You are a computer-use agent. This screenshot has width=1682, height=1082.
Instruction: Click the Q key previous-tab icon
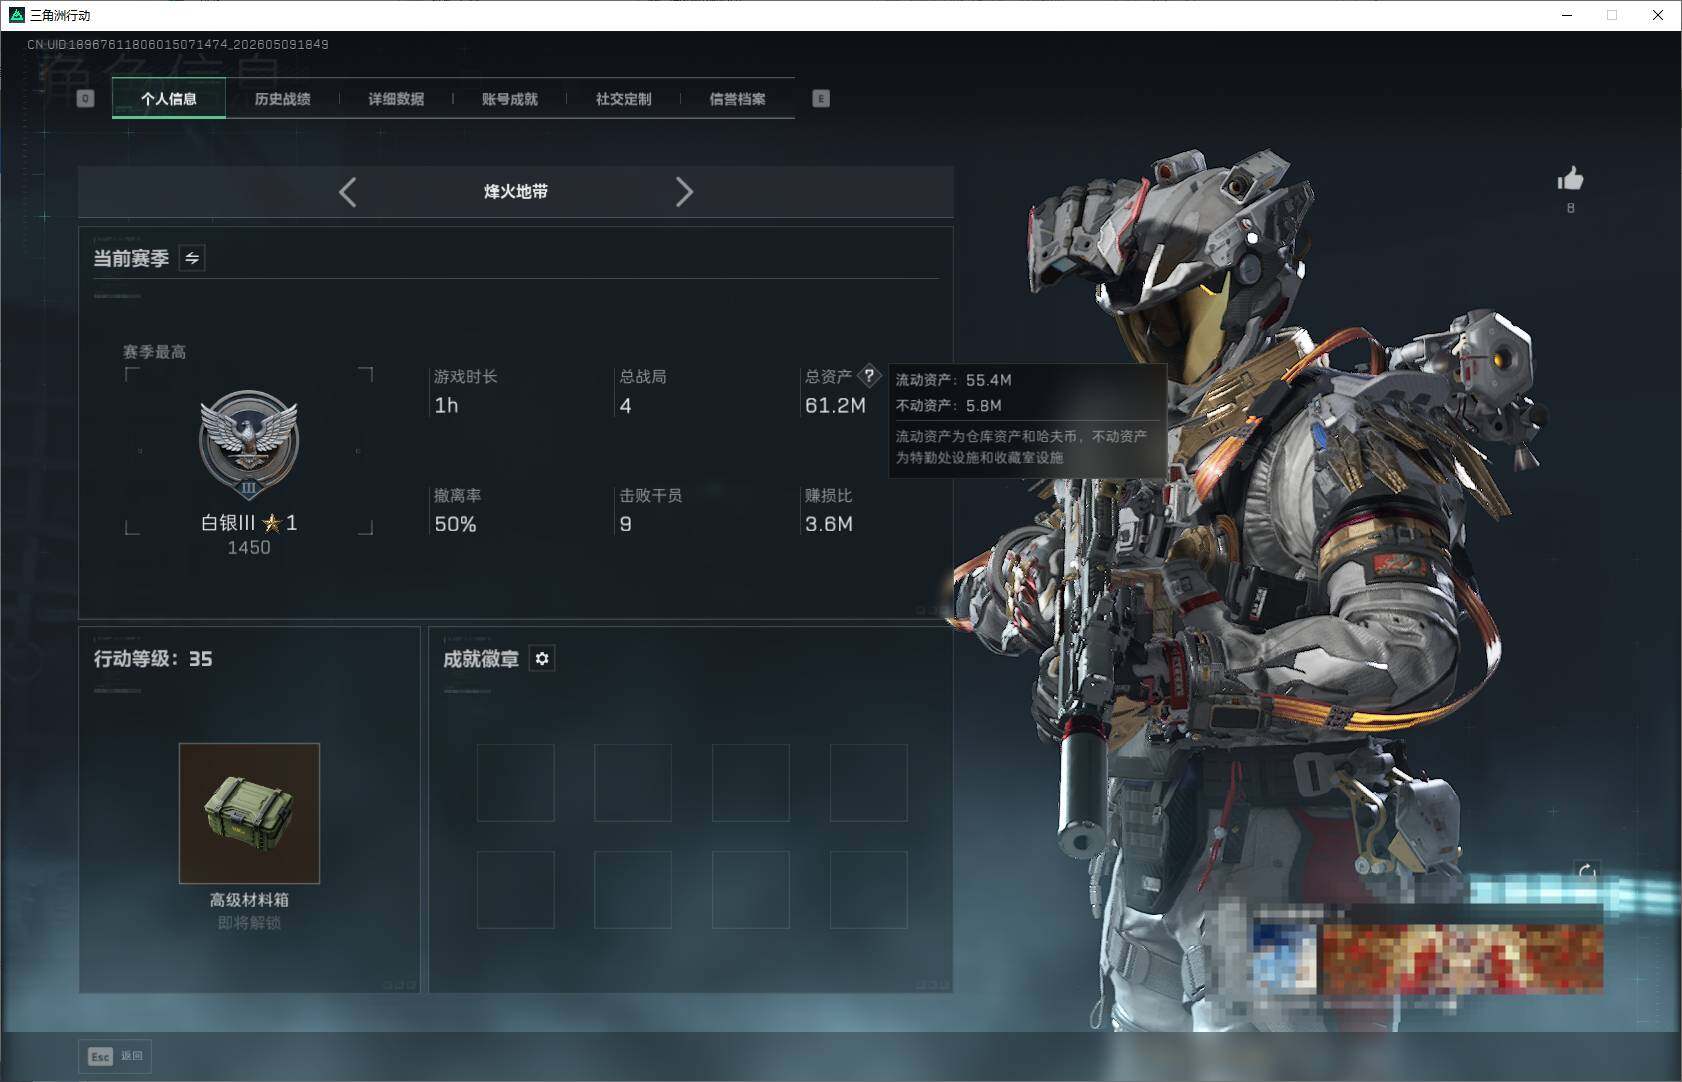(86, 98)
